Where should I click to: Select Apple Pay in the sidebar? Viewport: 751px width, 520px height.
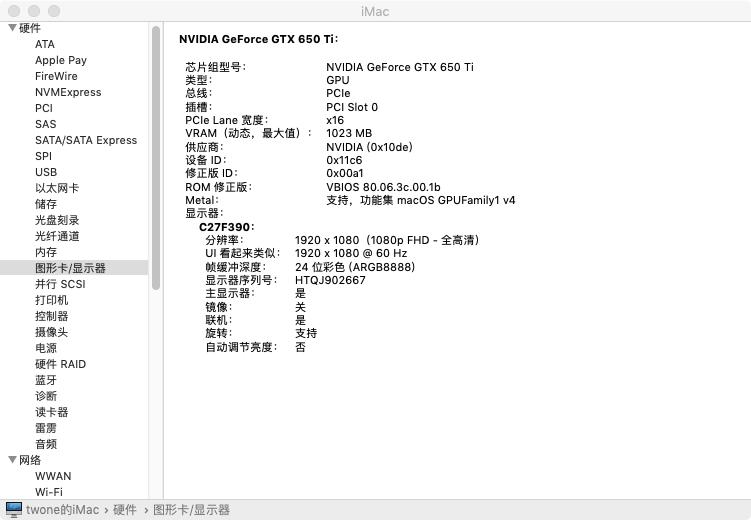[61, 60]
